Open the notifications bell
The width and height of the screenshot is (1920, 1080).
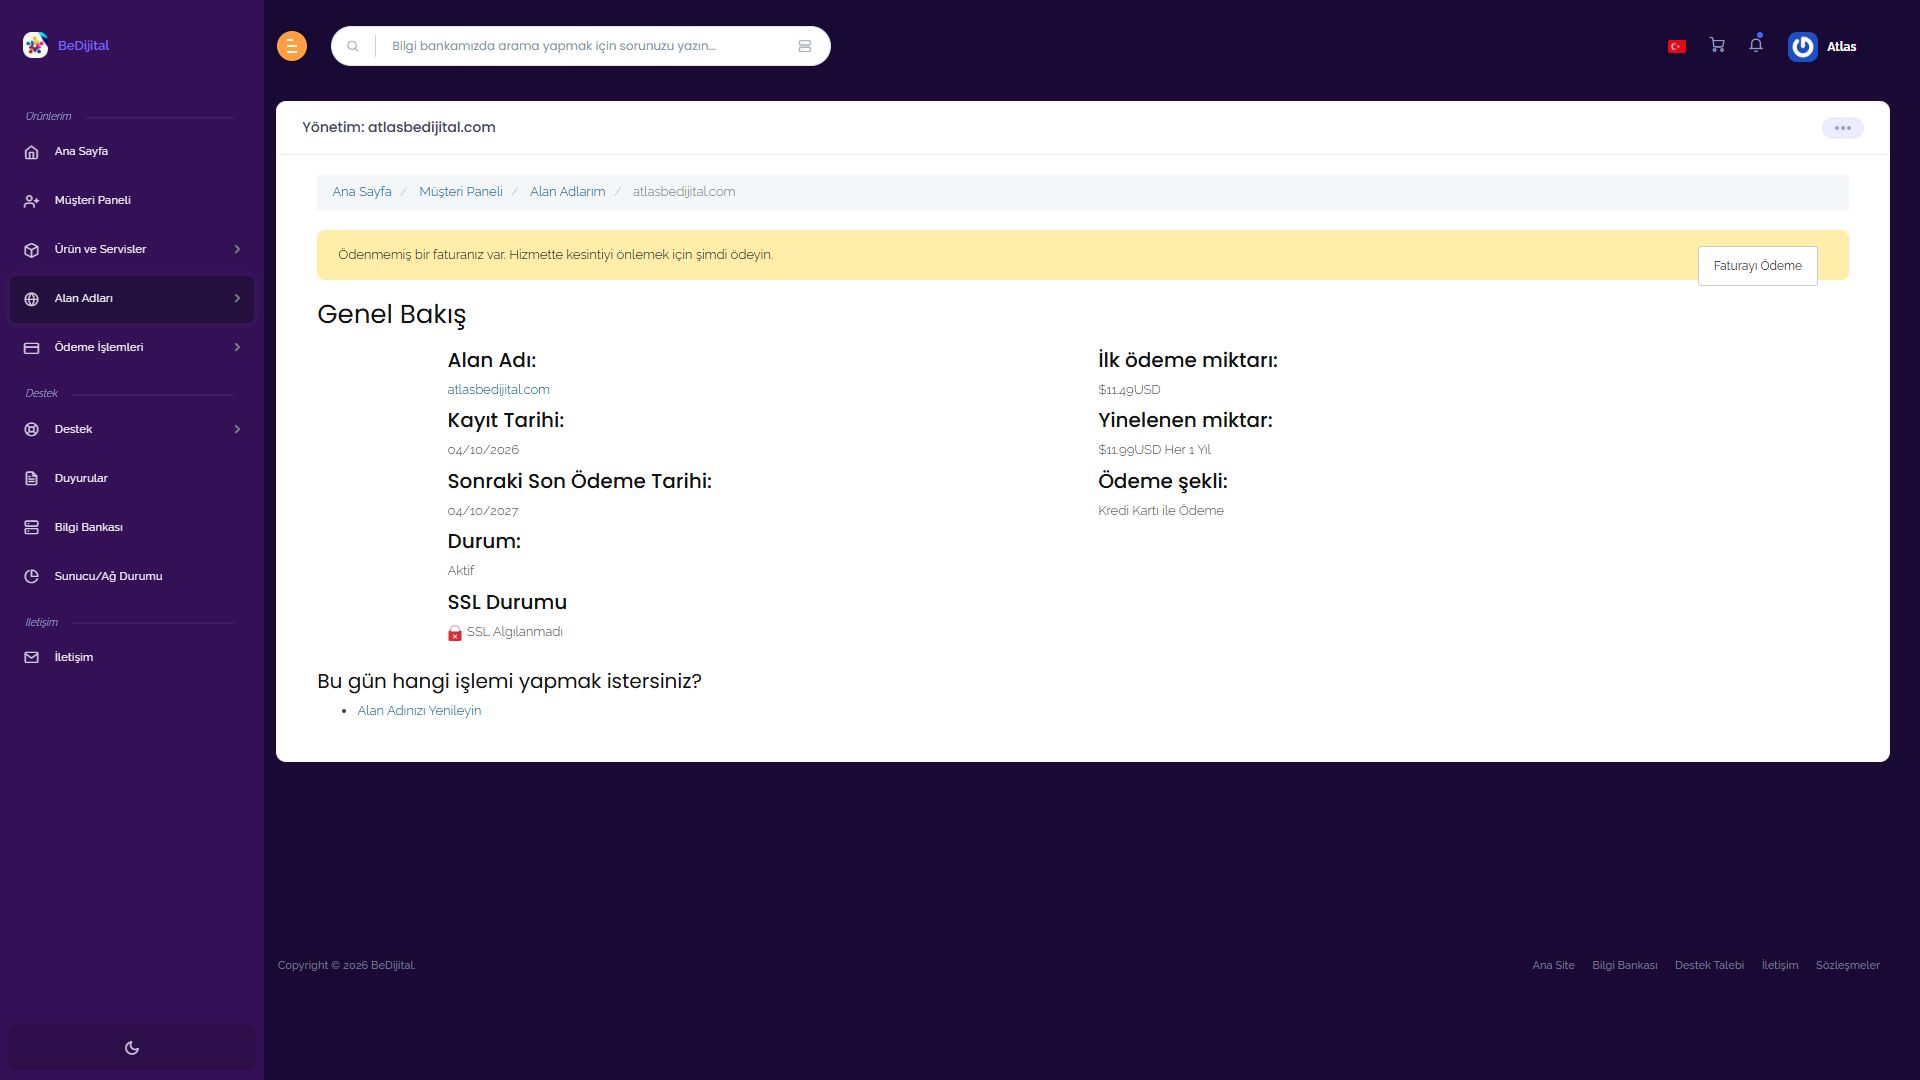(1756, 45)
